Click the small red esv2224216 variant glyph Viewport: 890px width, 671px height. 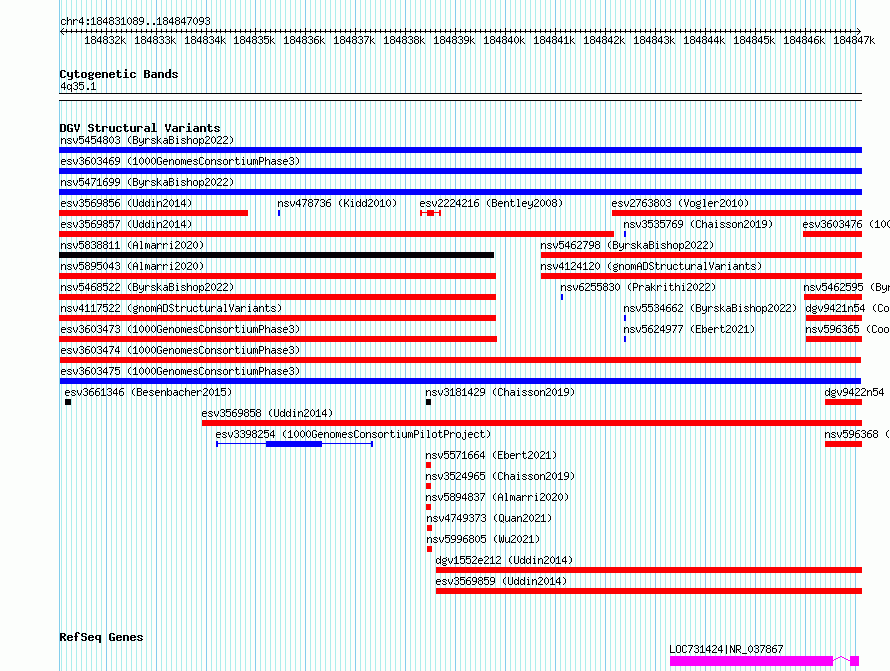pos(430,213)
